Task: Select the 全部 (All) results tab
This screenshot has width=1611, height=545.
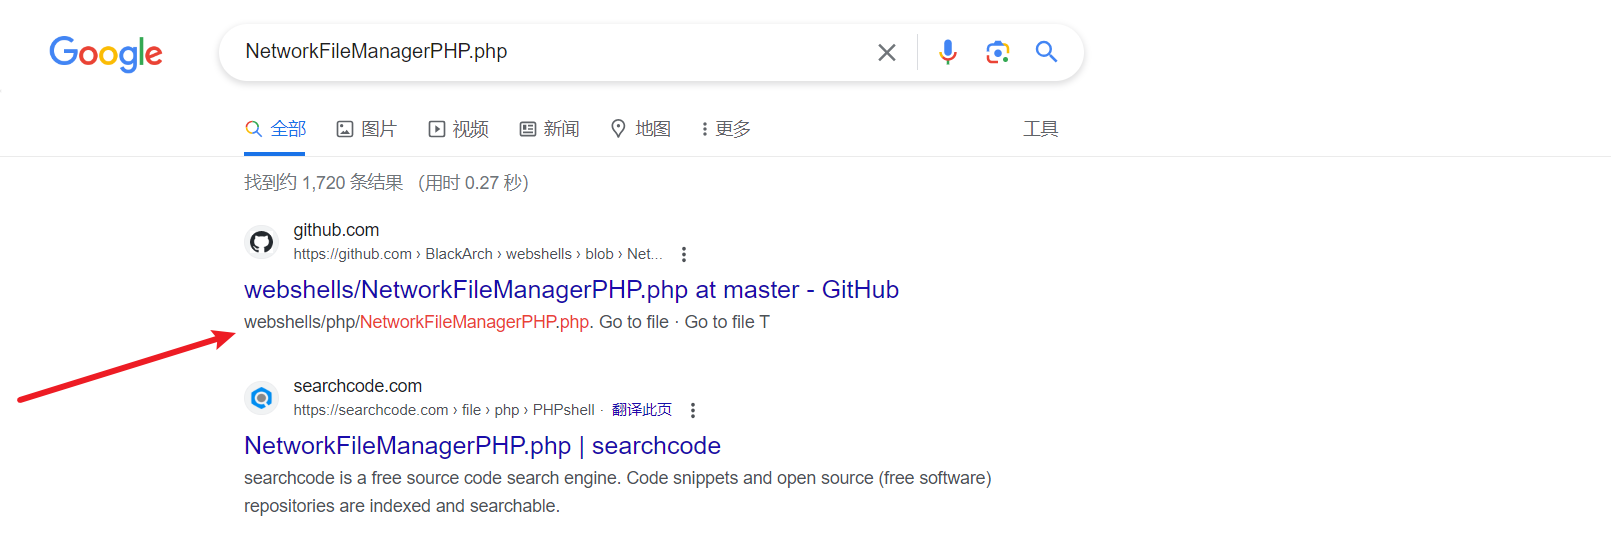Action: (x=275, y=129)
